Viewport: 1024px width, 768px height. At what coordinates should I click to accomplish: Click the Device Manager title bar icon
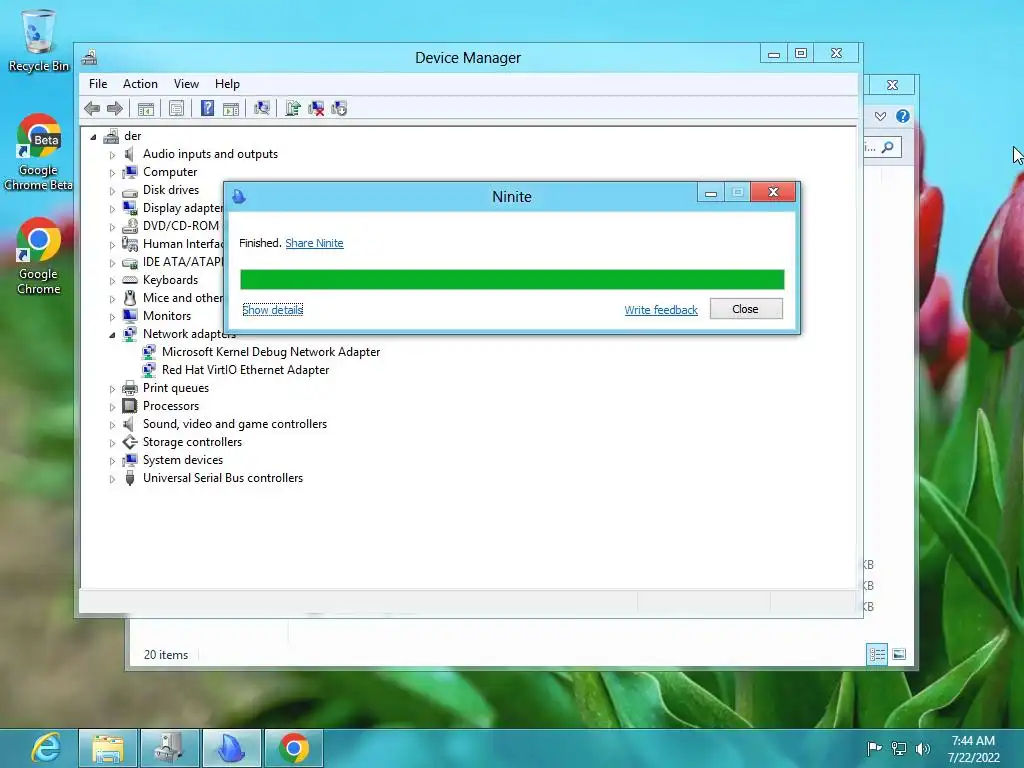pos(89,57)
